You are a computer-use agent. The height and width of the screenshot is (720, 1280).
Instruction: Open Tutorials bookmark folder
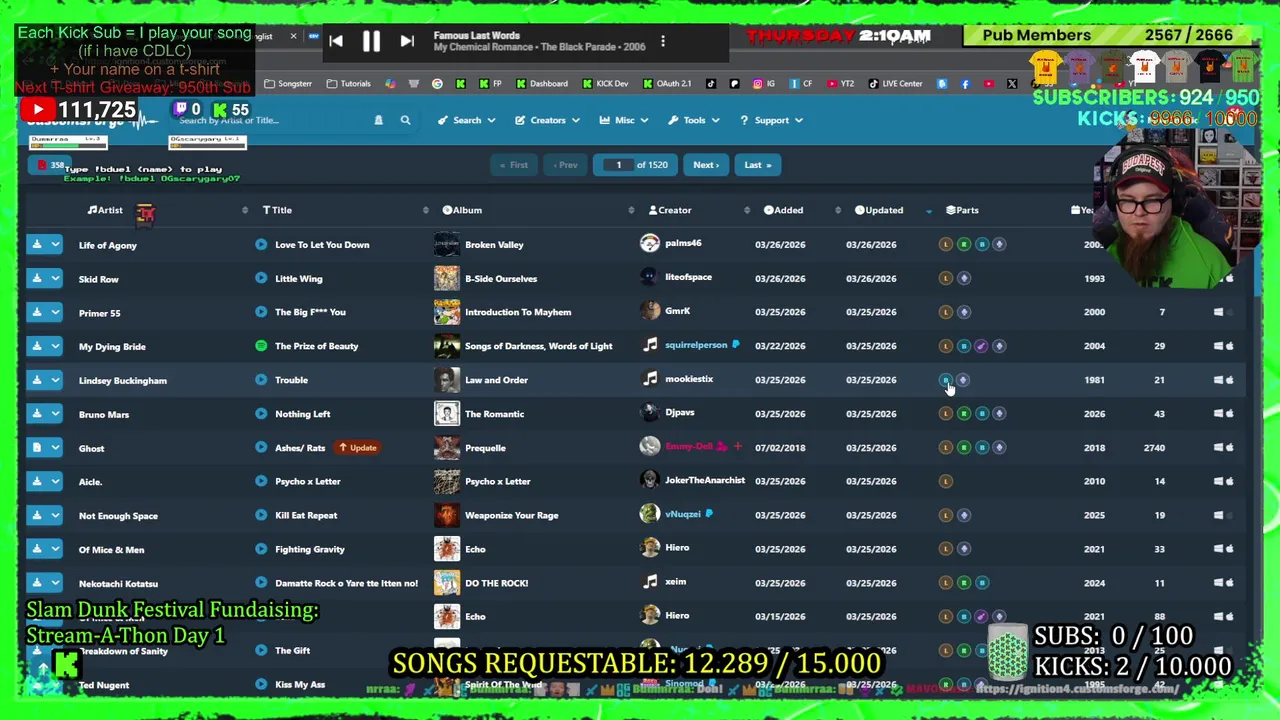coord(349,84)
